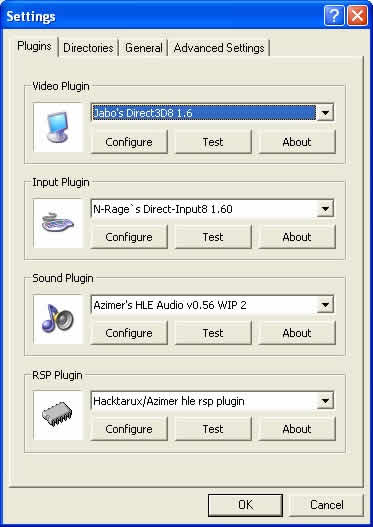Open the RSP Plugin dropdown arrow

(x=325, y=401)
